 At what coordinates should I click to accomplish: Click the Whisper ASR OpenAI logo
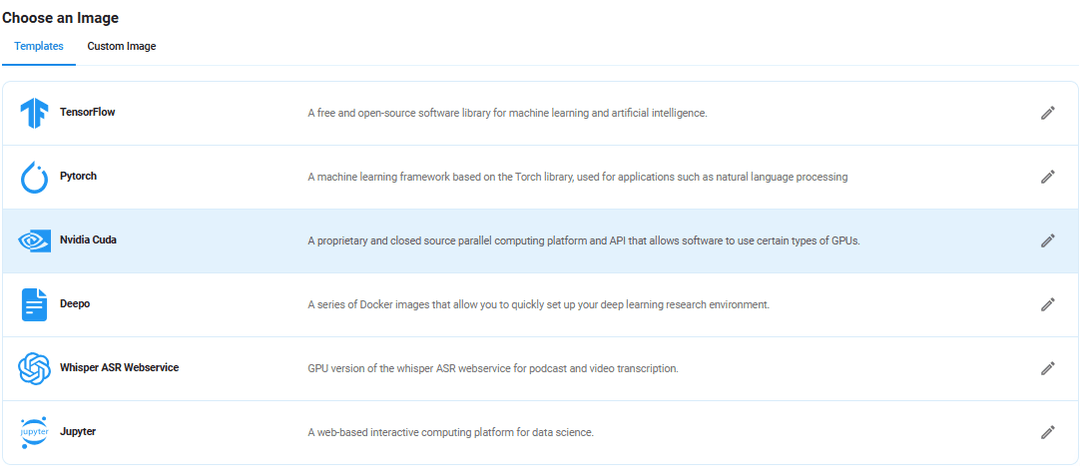(x=34, y=368)
